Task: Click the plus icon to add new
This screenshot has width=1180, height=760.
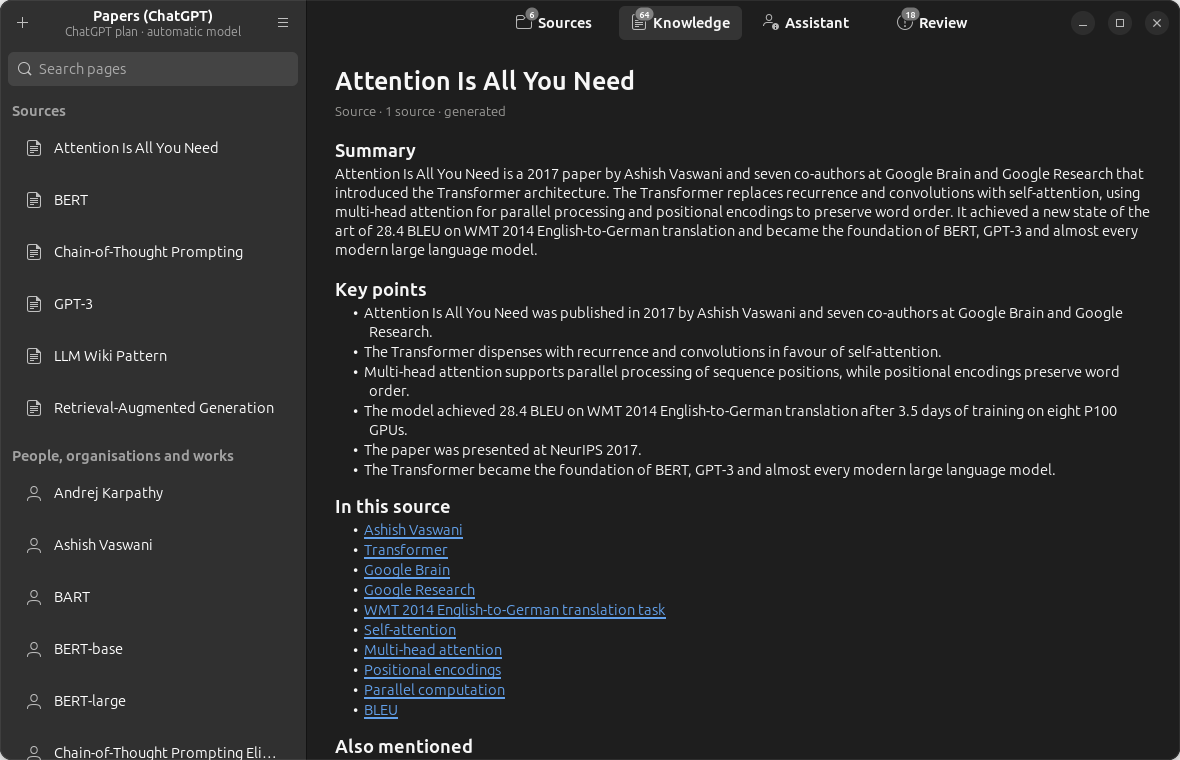Action: pos(23,23)
